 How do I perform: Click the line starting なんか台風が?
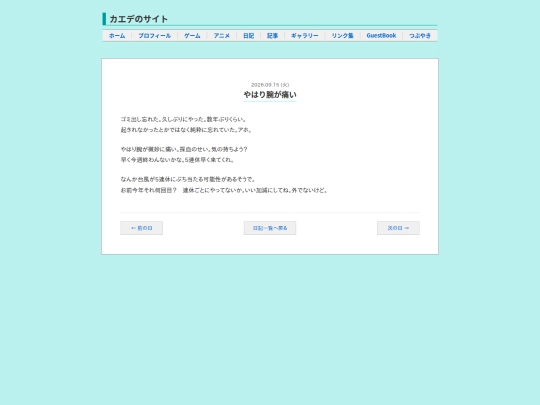[188, 179]
